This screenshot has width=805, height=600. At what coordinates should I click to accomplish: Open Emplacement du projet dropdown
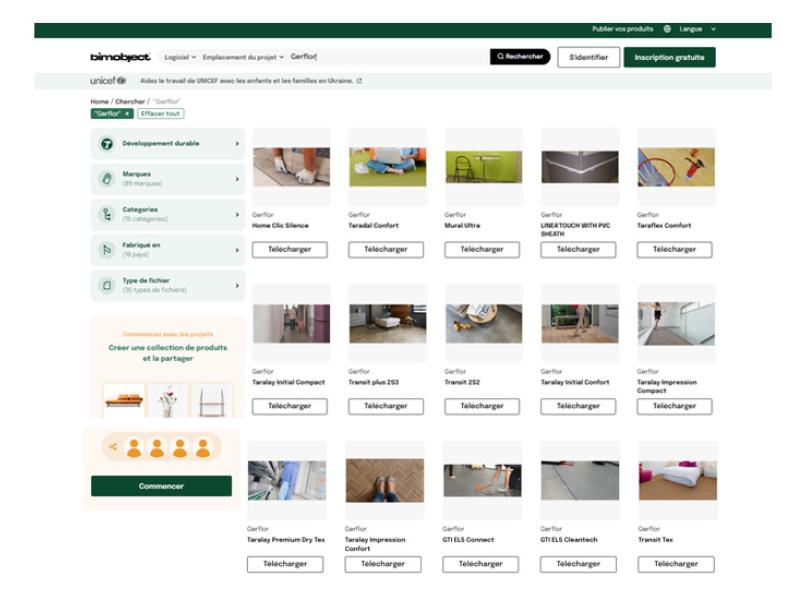pos(243,57)
